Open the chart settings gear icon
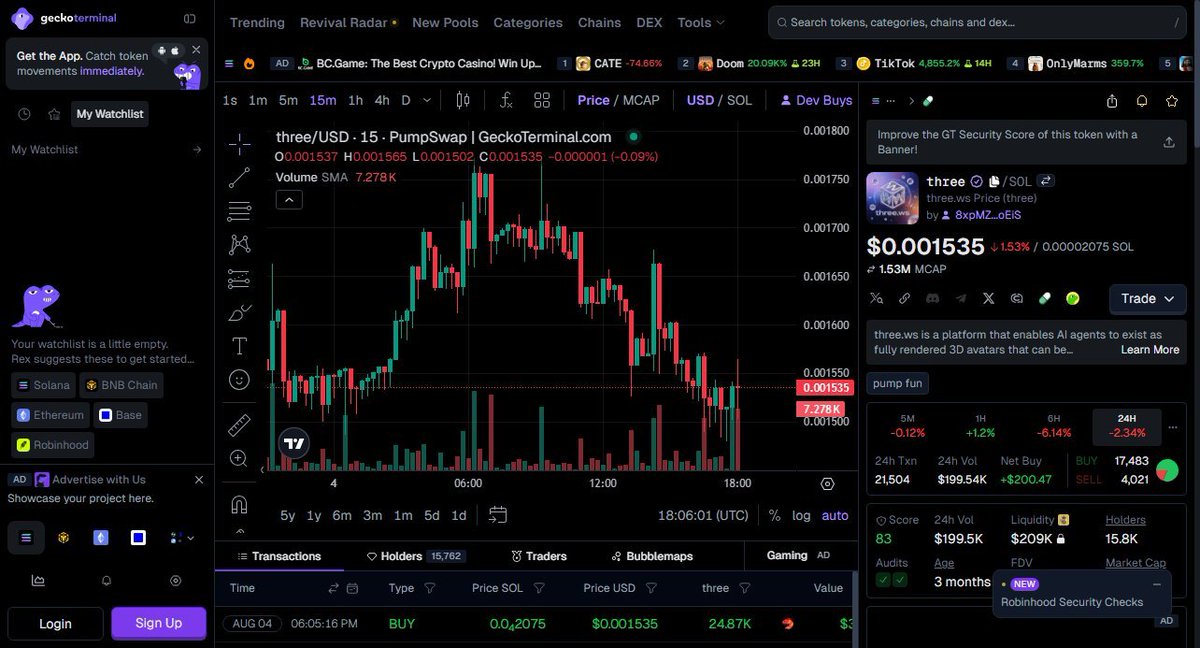1200x648 pixels. [x=827, y=484]
